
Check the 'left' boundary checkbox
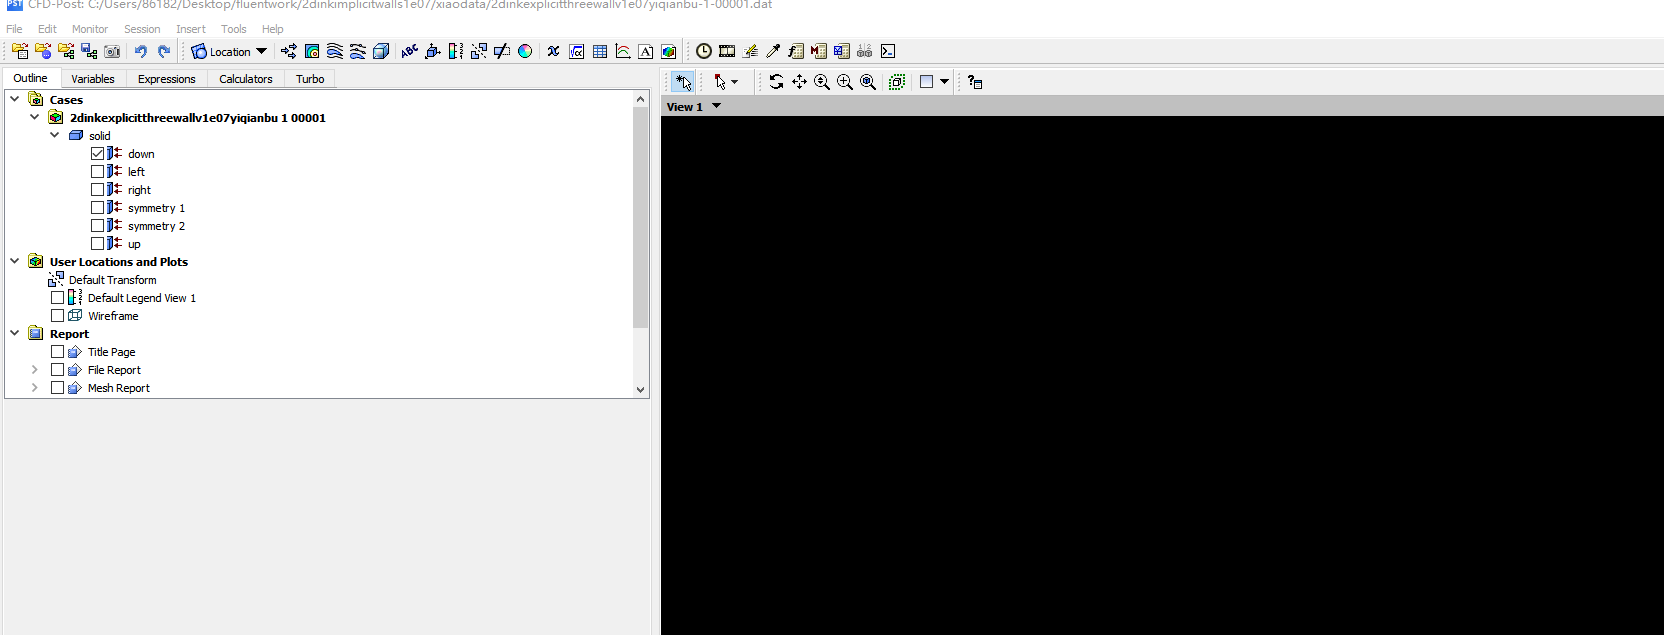pyautogui.click(x=98, y=172)
